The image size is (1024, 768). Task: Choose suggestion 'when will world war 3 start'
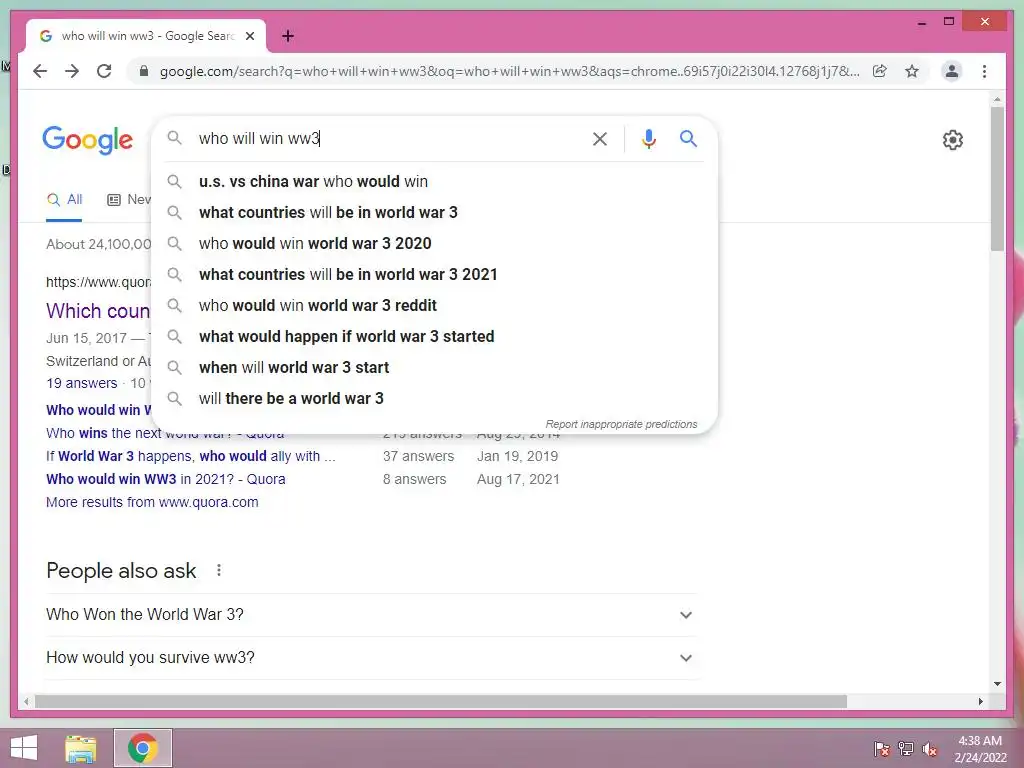coord(434,368)
